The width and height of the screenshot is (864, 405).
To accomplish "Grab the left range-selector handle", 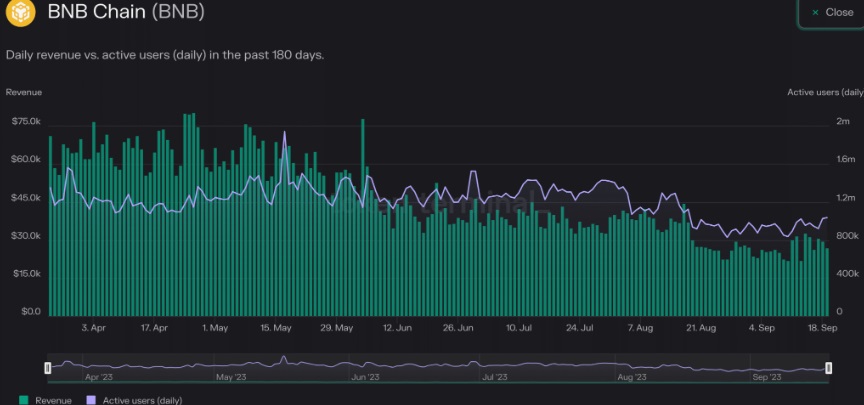I will click(x=48, y=368).
